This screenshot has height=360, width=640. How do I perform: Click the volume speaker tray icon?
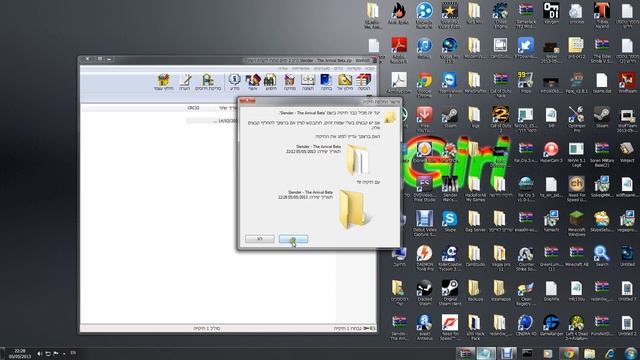click(40, 353)
